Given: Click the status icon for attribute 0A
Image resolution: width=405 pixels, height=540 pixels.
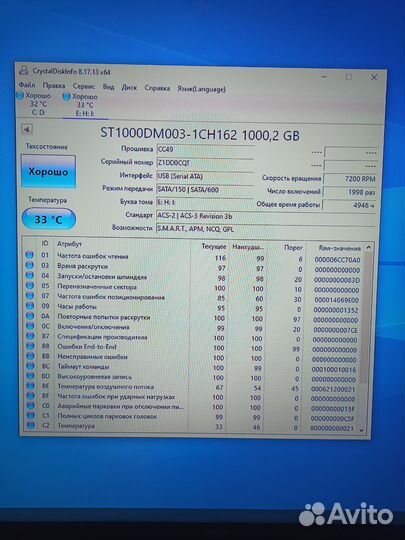Looking at the screenshot, I should click(x=30, y=315).
